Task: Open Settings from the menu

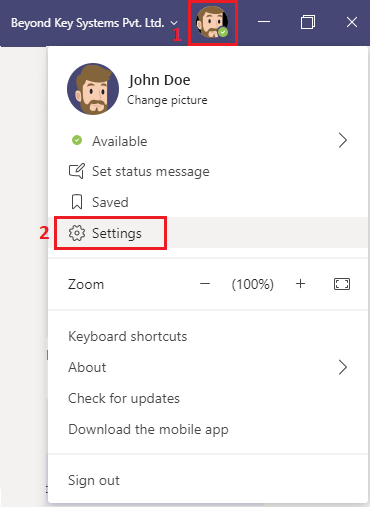Action: [208, 233]
